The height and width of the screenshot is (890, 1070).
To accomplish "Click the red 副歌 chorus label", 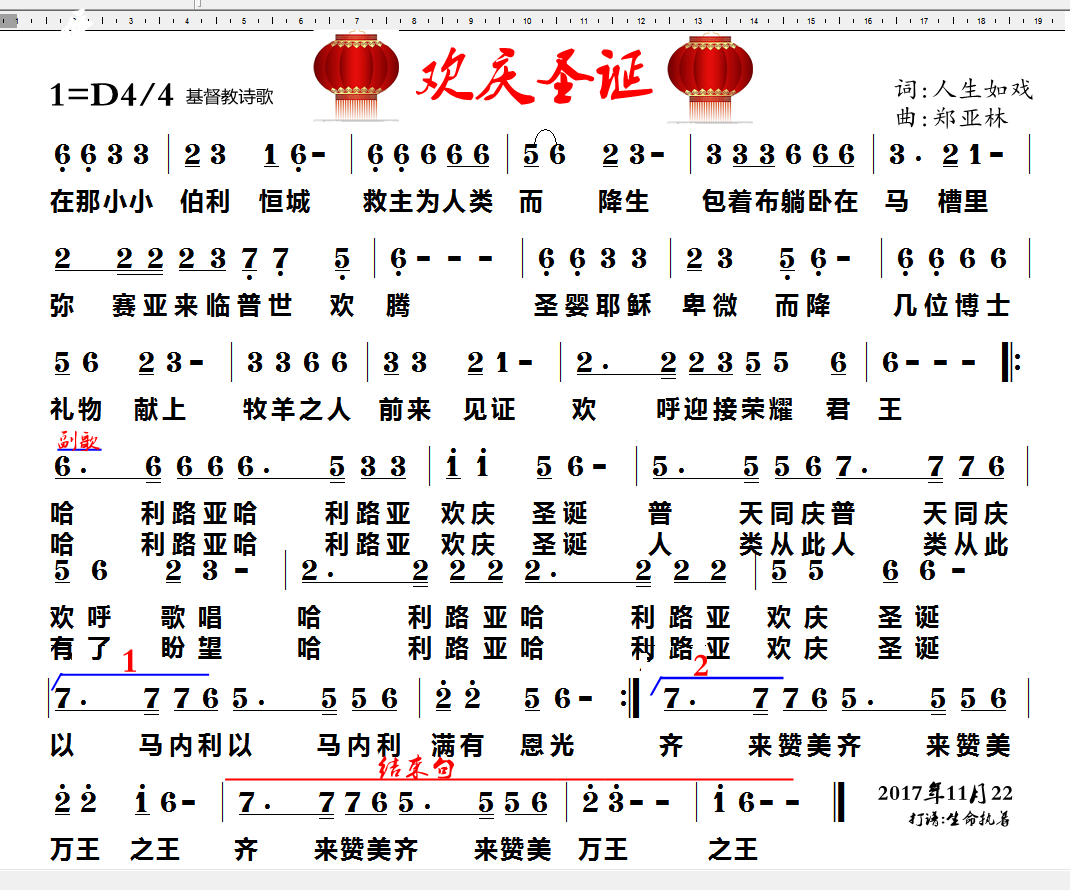I will point(79,441).
